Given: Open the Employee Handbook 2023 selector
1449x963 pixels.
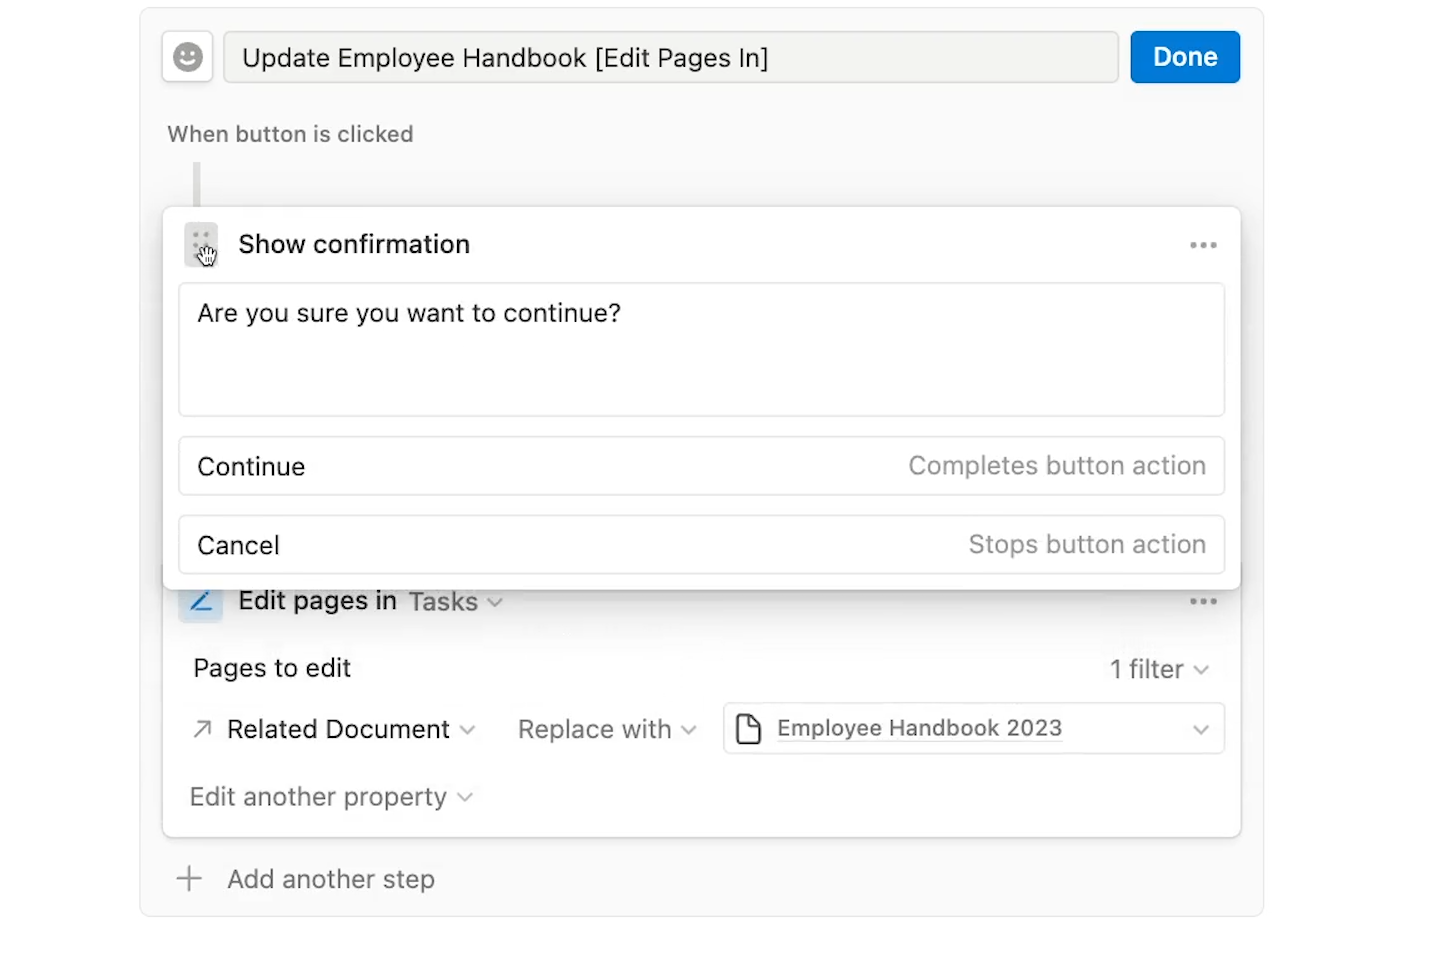Looking at the screenshot, I should point(973,729).
